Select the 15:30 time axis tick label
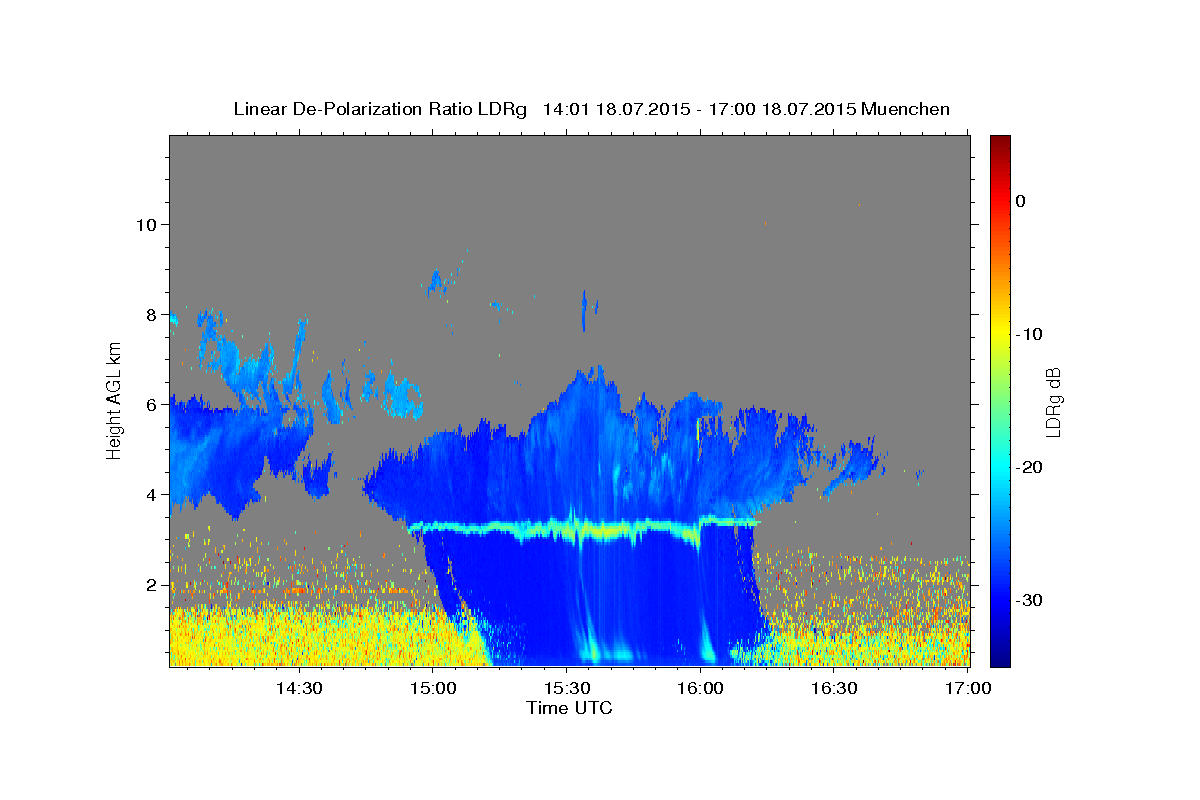This screenshot has width=1200, height=800. 566,688
